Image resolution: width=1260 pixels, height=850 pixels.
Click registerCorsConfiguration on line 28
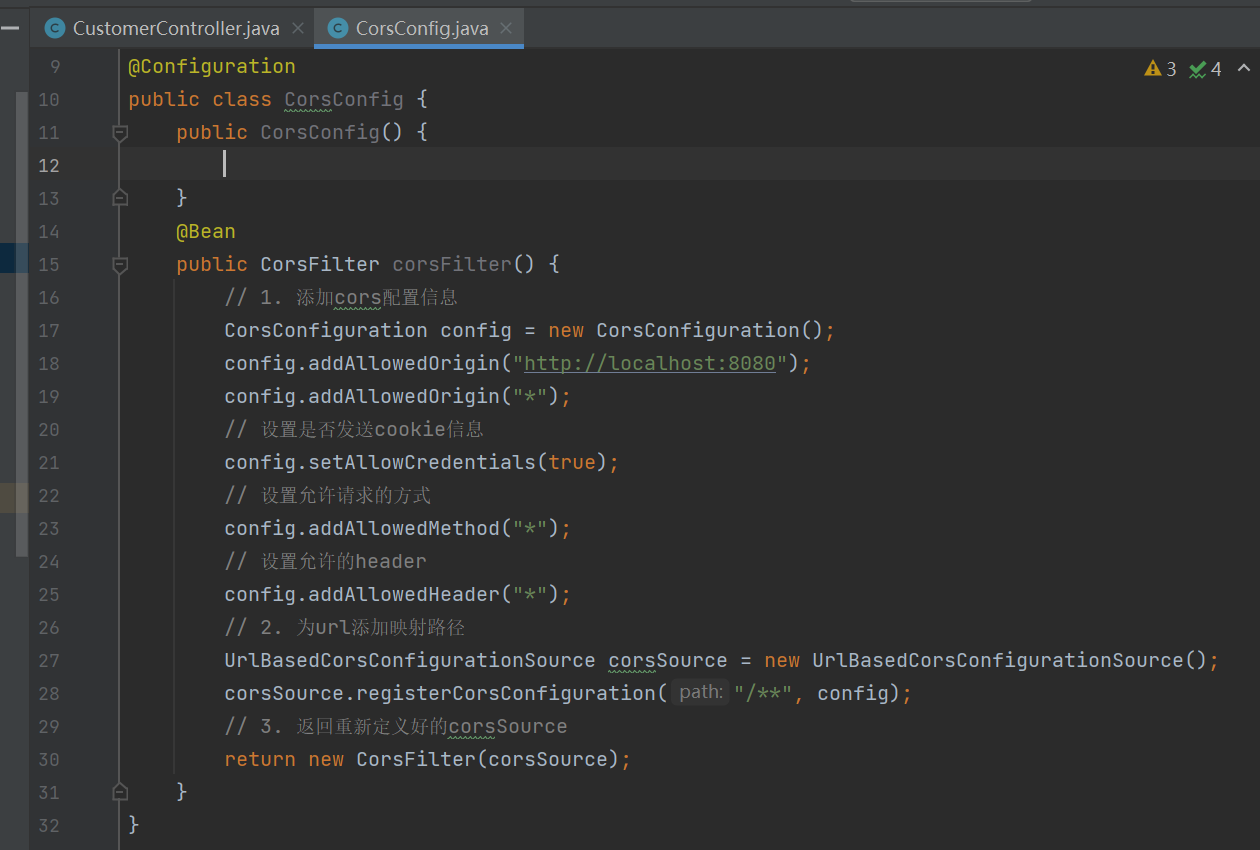506,694
